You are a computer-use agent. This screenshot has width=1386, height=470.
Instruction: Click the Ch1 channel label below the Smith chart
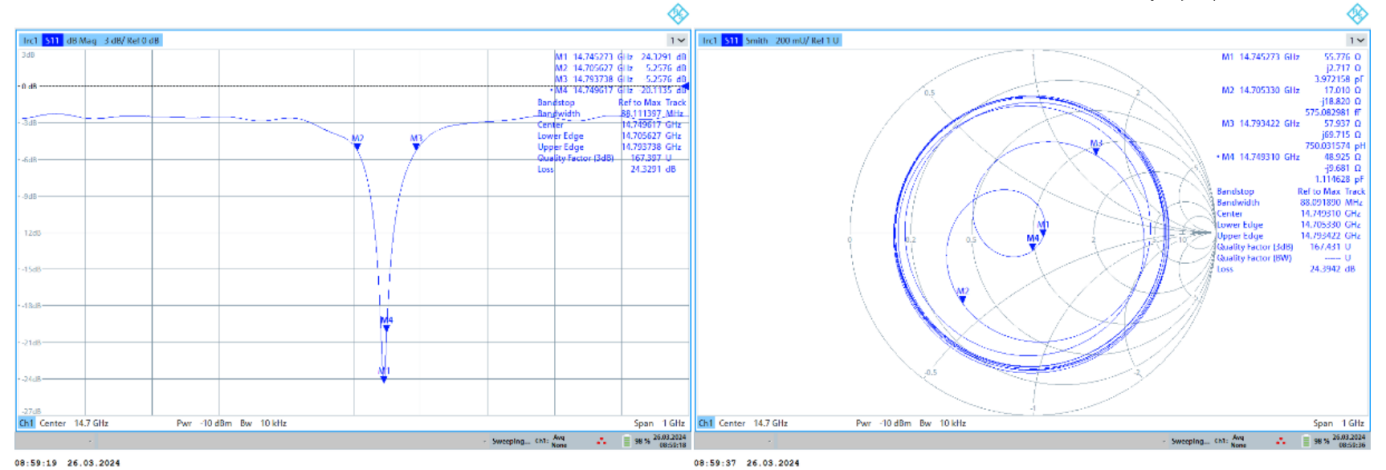tap(706, 424)
